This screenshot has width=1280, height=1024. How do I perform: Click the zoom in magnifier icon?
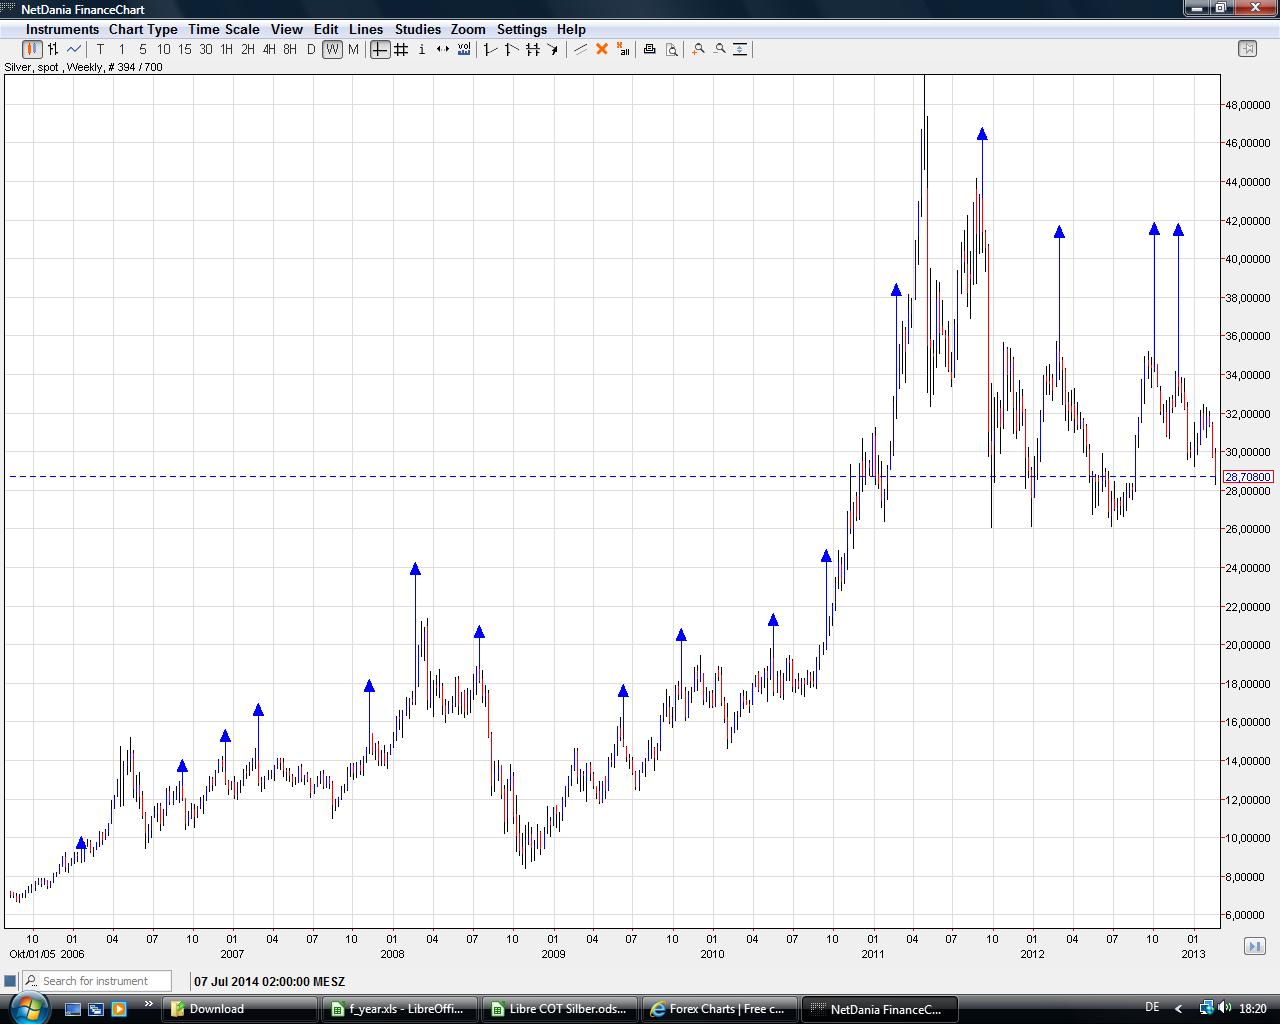(x=698, y=49)
